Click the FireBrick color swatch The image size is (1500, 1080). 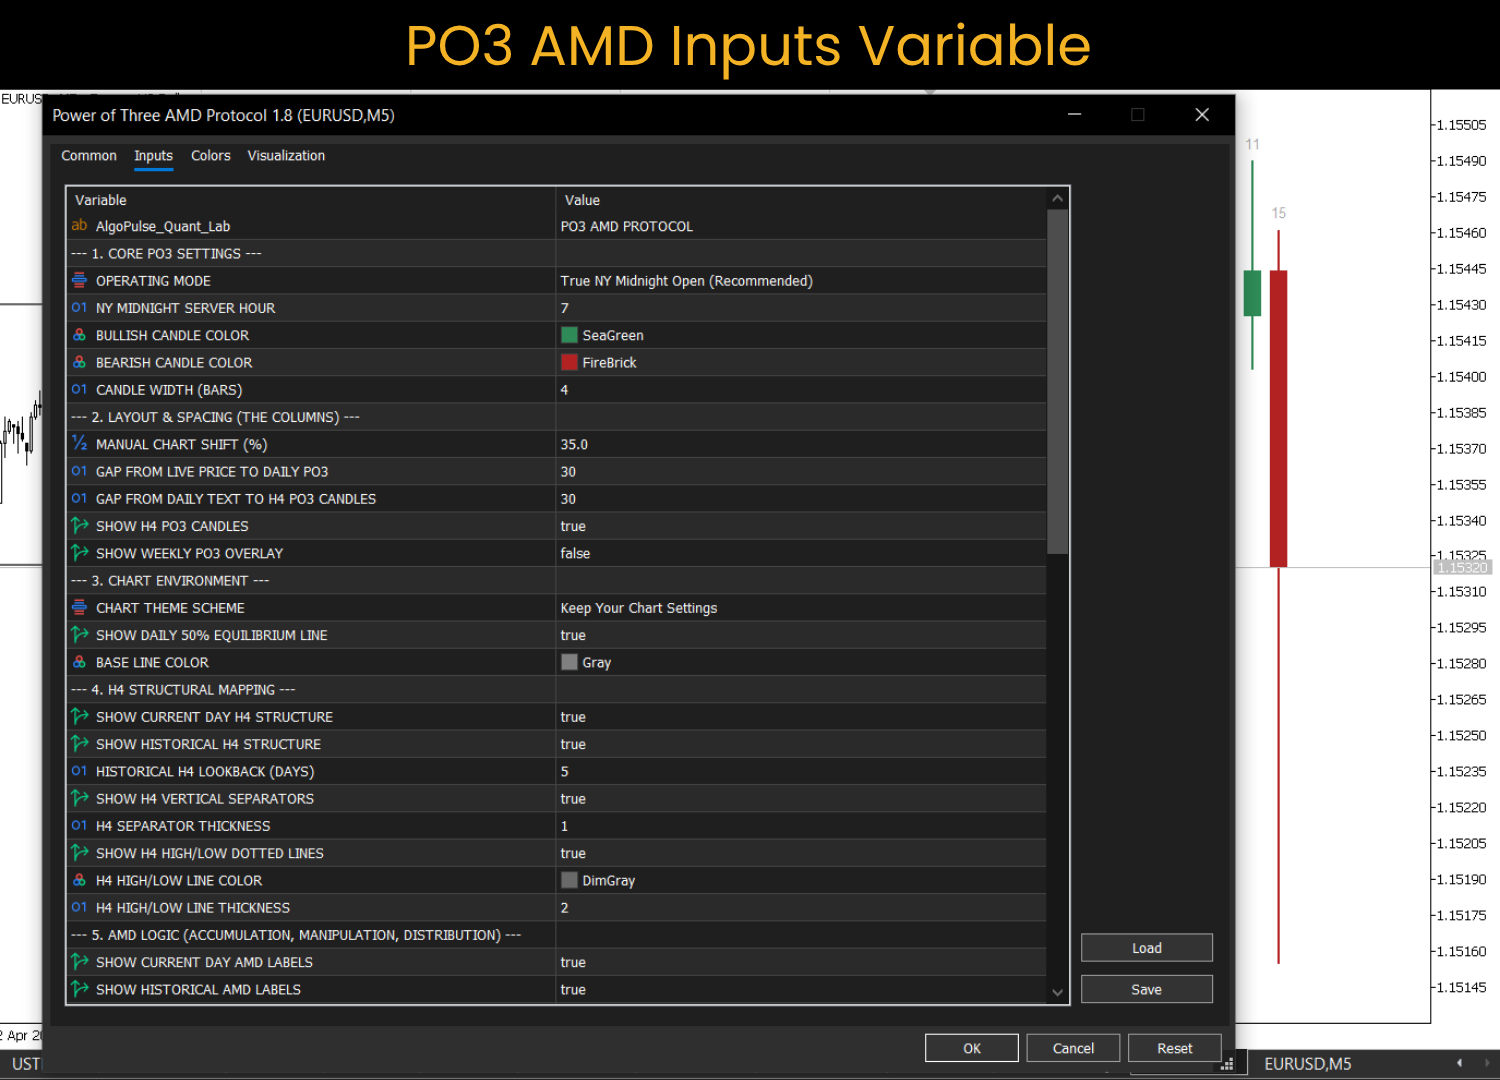click(568, 362)
